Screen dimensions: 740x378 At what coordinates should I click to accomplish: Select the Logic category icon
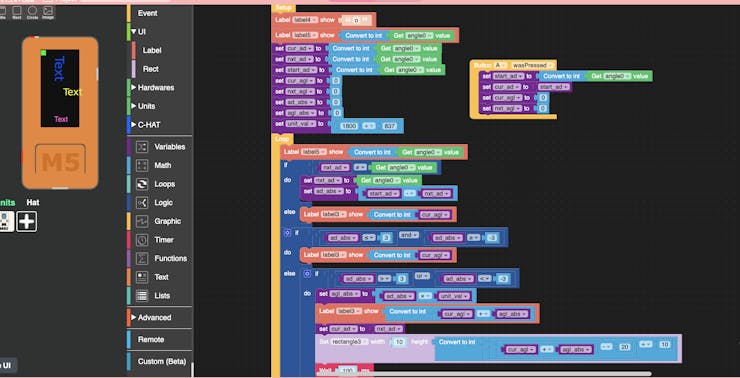(x=142, y=202)
